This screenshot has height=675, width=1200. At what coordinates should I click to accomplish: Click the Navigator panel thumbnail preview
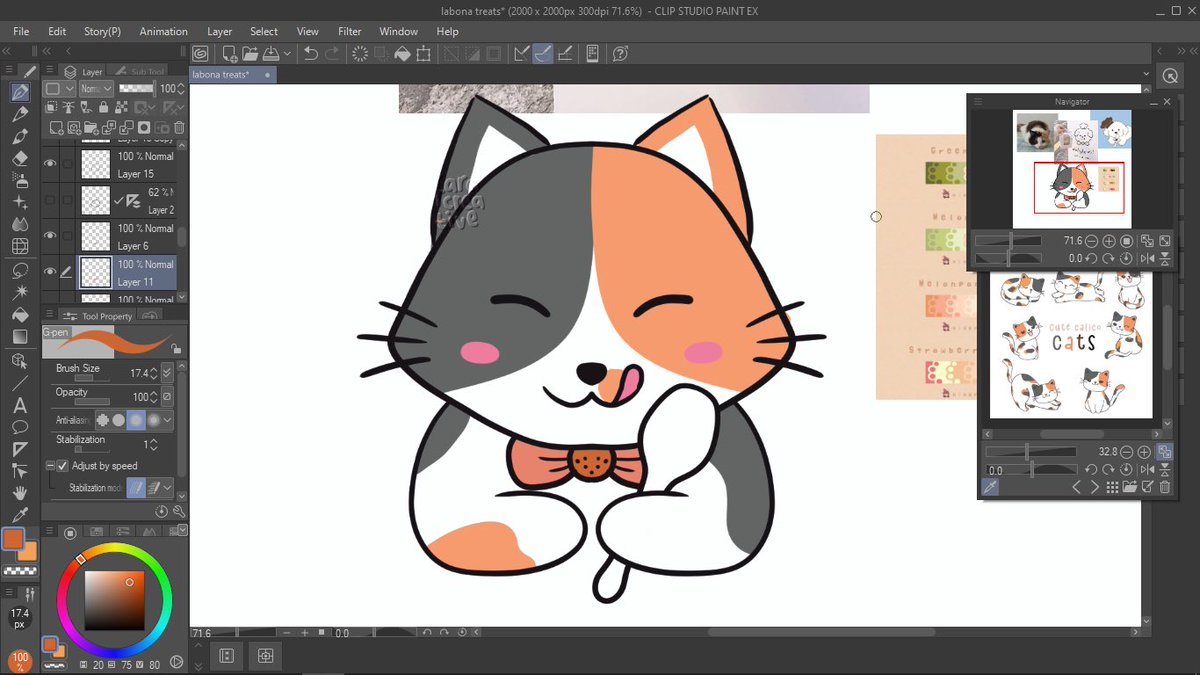click(1072, 169)
